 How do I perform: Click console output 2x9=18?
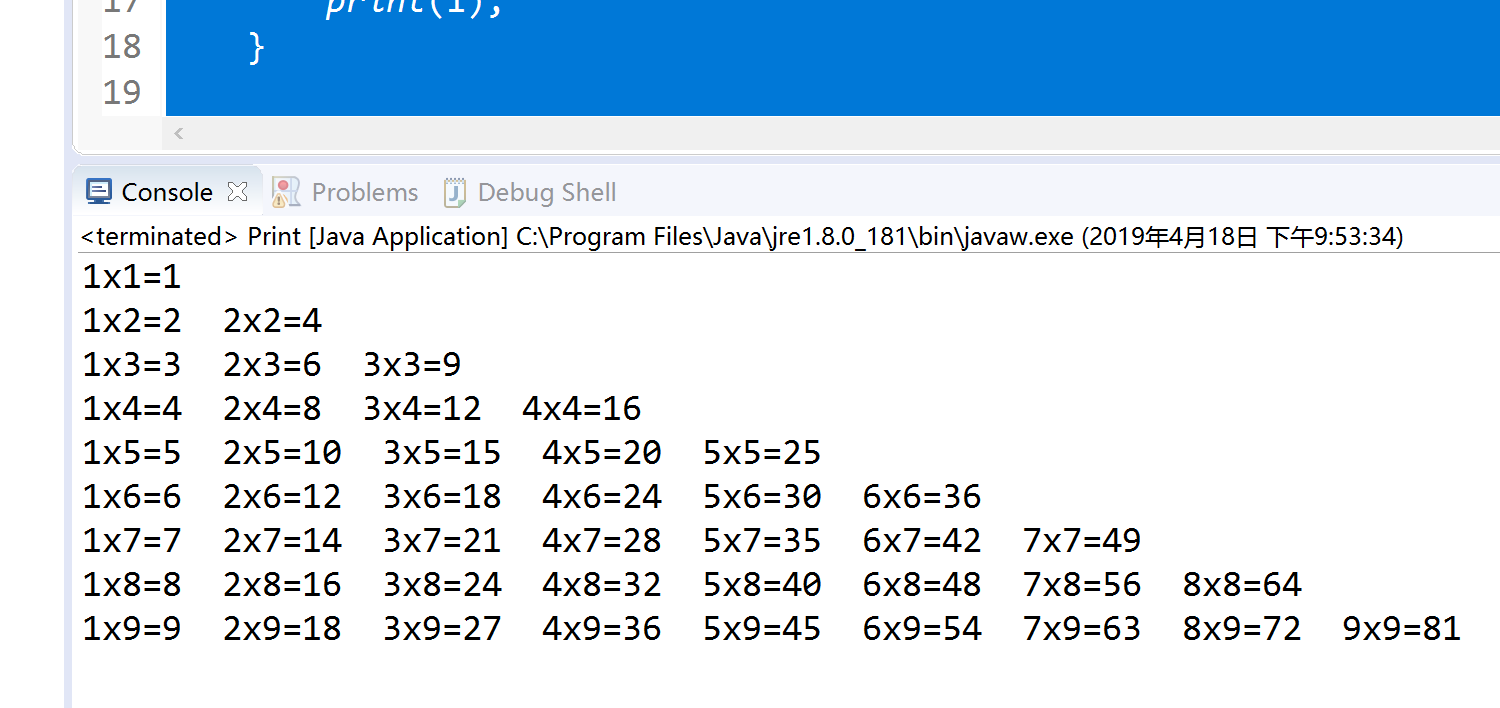tap(283, 629)
